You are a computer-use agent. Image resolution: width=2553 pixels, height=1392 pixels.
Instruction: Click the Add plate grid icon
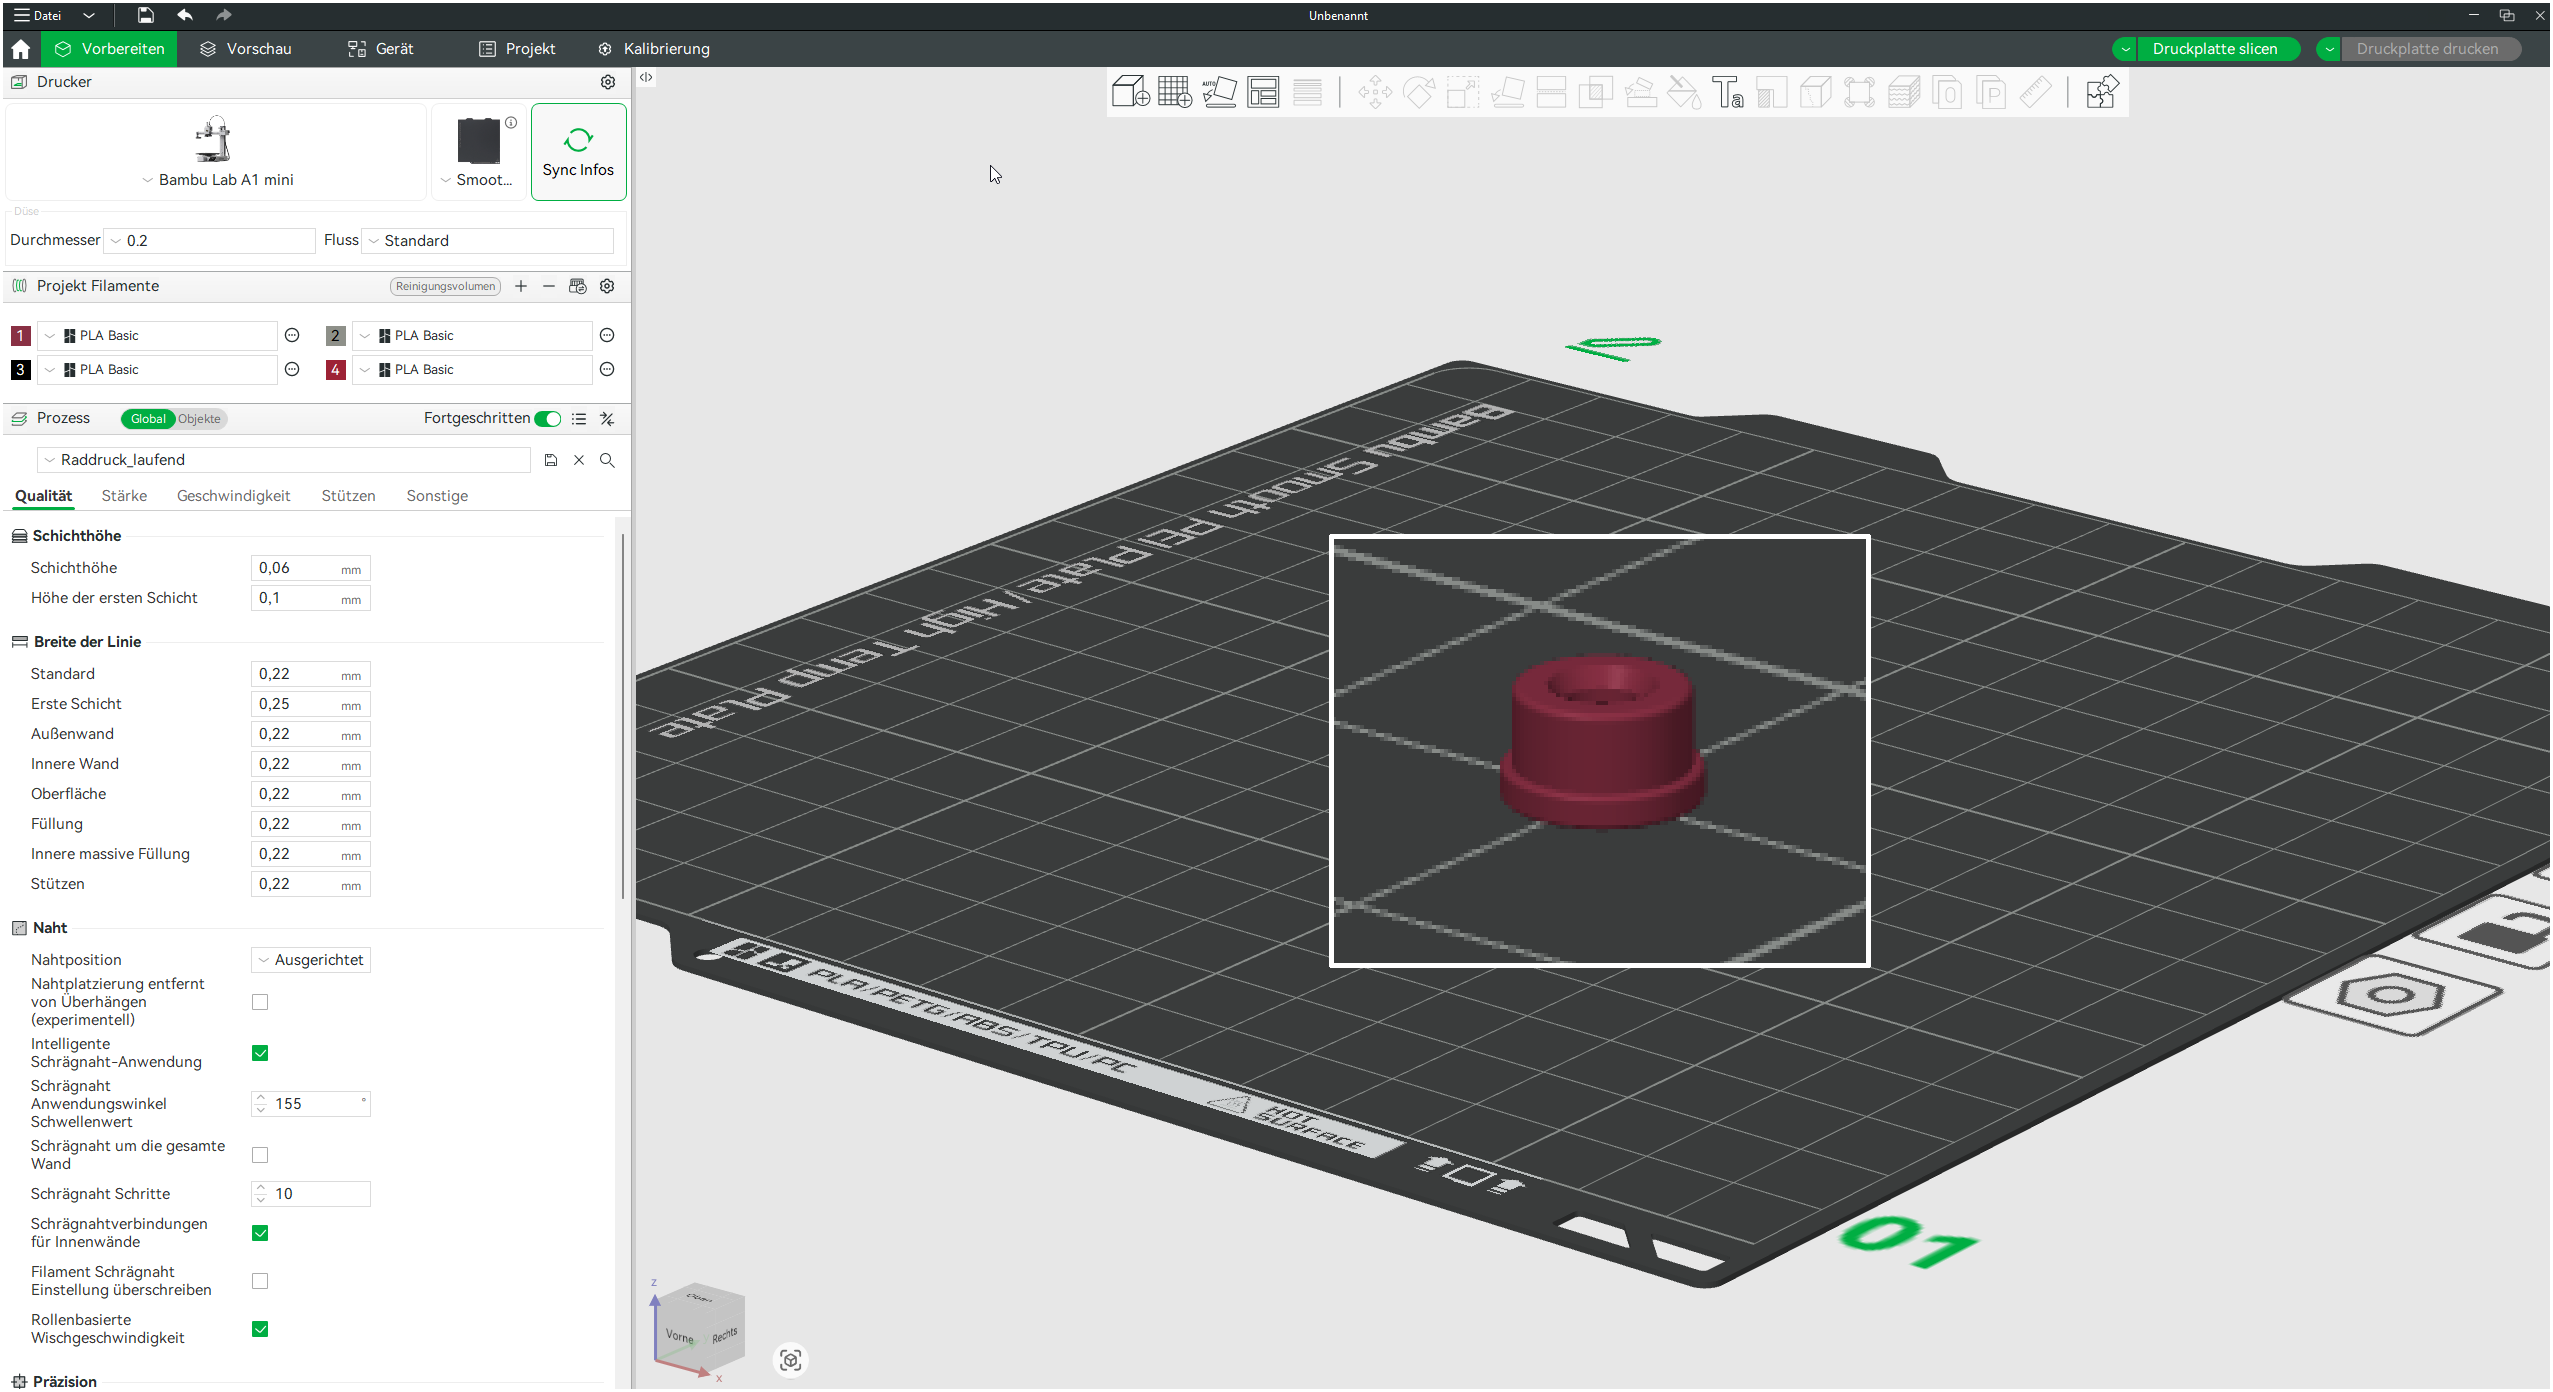point(1174,92)
